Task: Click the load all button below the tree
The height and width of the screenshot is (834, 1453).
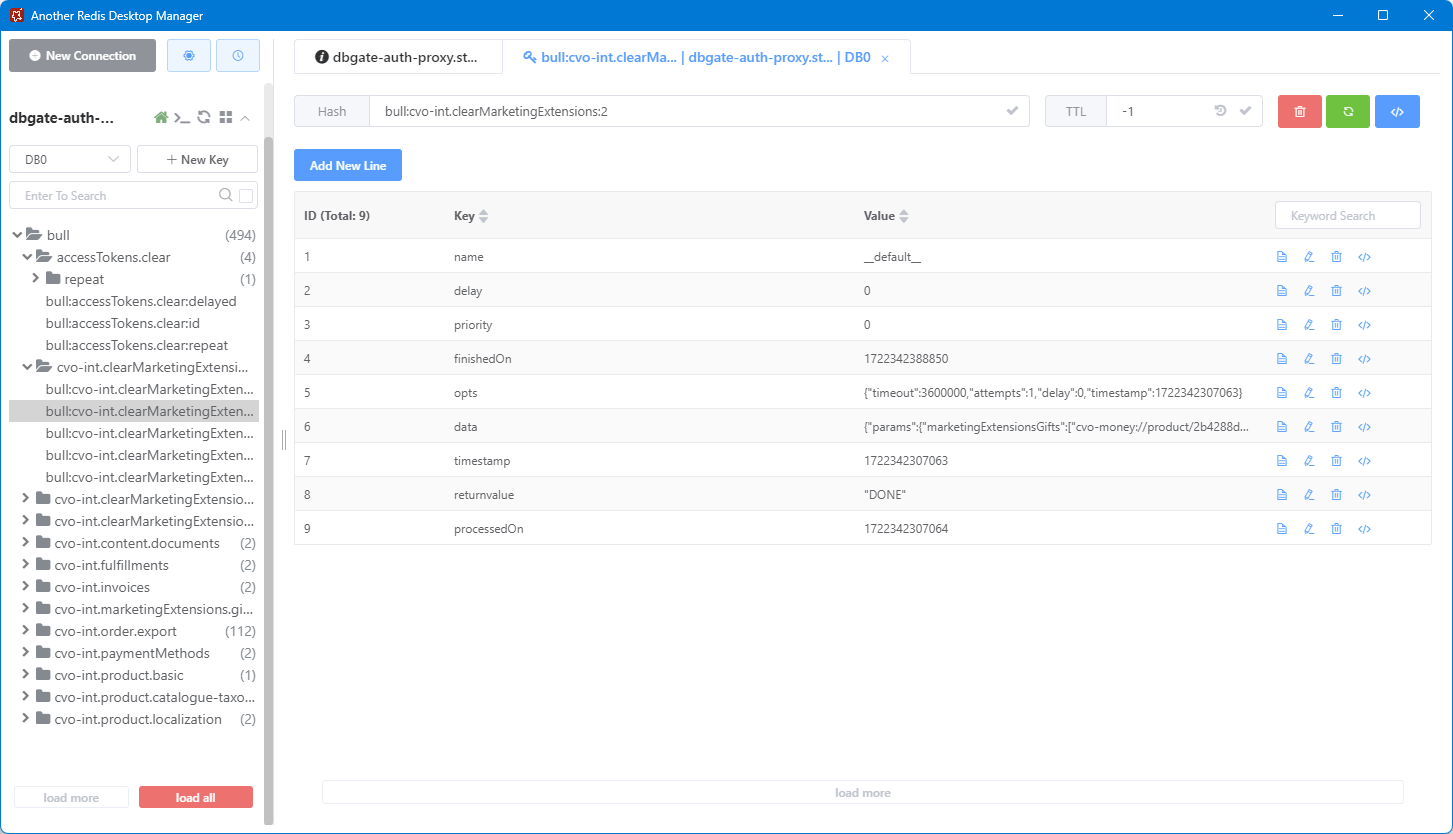Action: pyautogui.click(x=195, y=796)
